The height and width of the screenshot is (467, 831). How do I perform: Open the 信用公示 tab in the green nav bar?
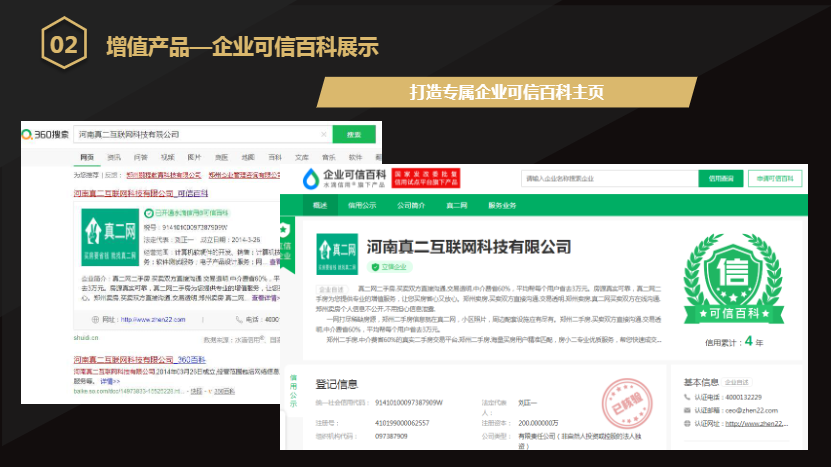362,206
